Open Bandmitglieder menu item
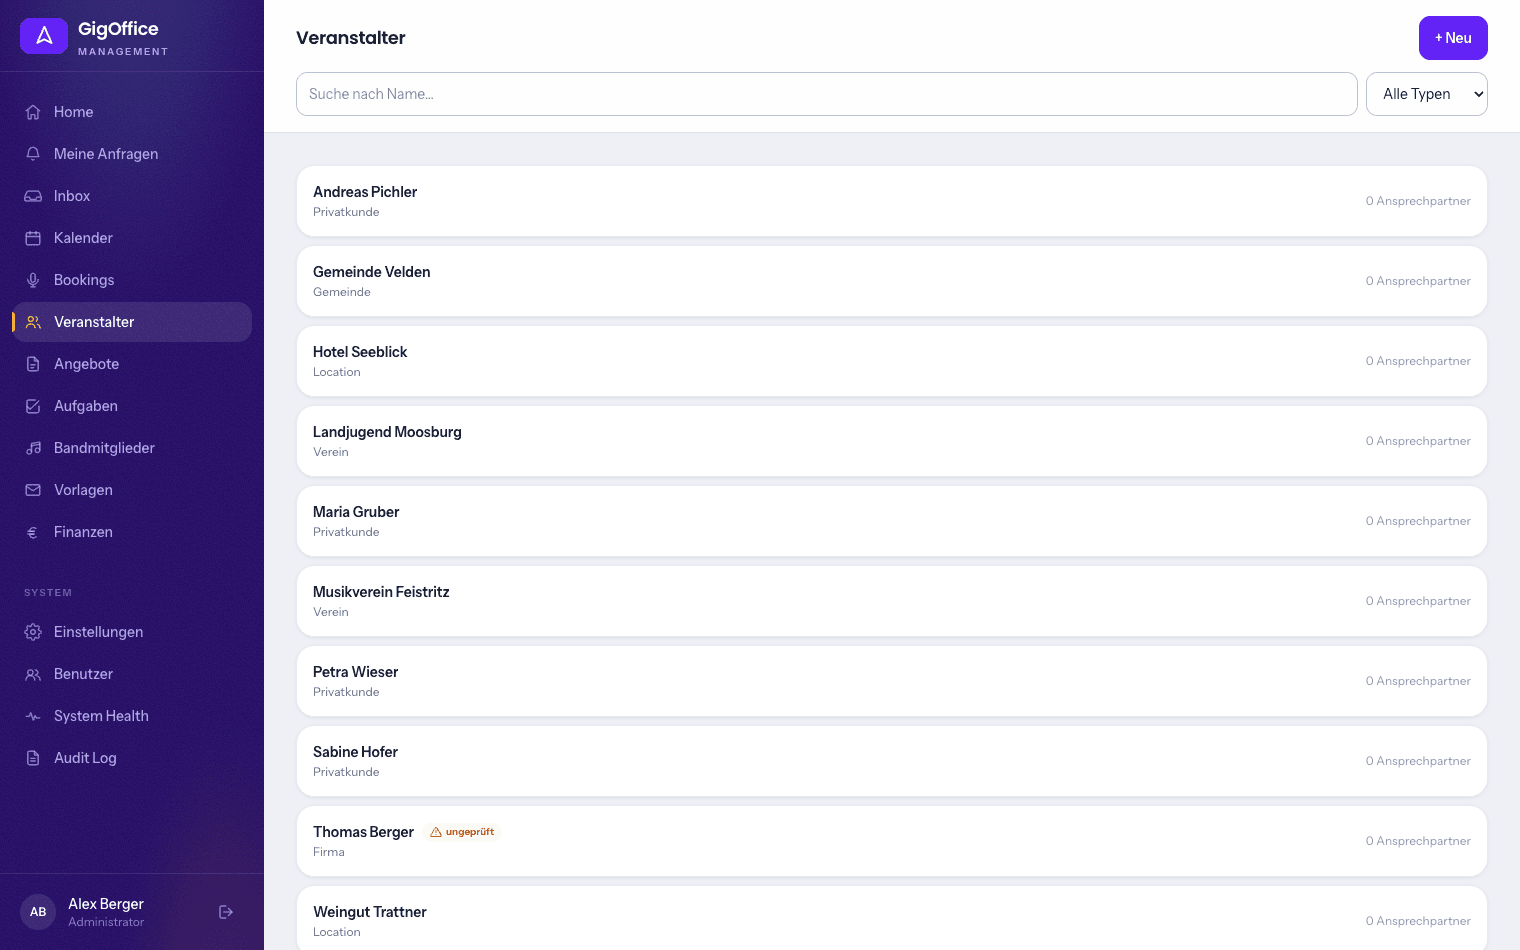1520x950 pixels. coord(132,448)
